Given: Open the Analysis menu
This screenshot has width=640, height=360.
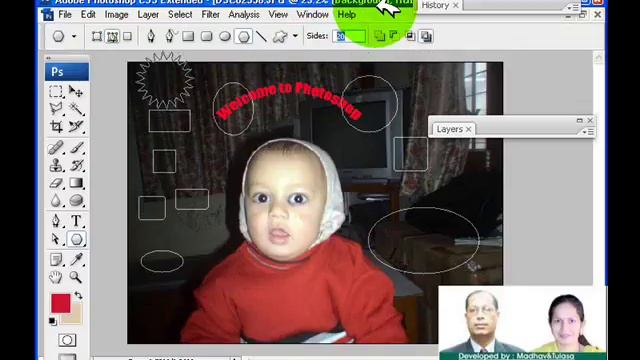Looking at the screenshot, I should pos(244,15).
